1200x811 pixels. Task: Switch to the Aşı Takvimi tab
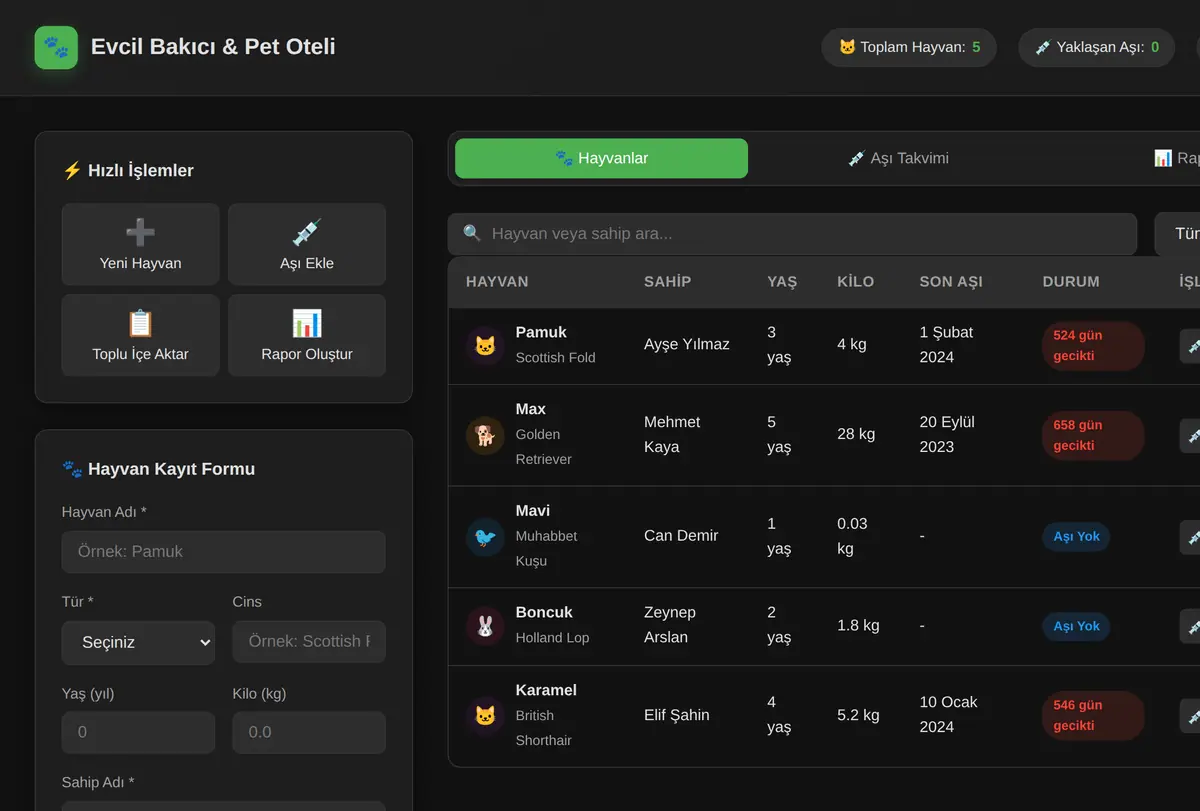click(x=898, y=158)
